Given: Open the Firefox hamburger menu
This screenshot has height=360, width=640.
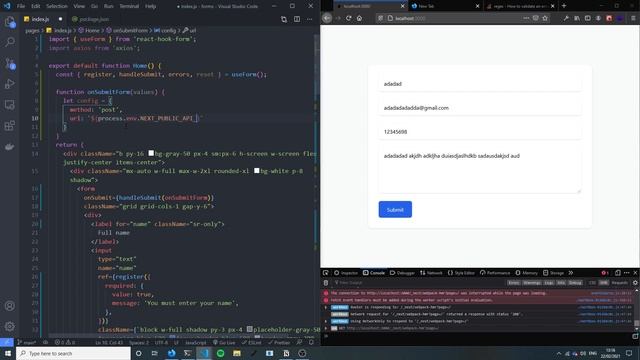Looking at the screenshot, I should (x=633, y=18).
